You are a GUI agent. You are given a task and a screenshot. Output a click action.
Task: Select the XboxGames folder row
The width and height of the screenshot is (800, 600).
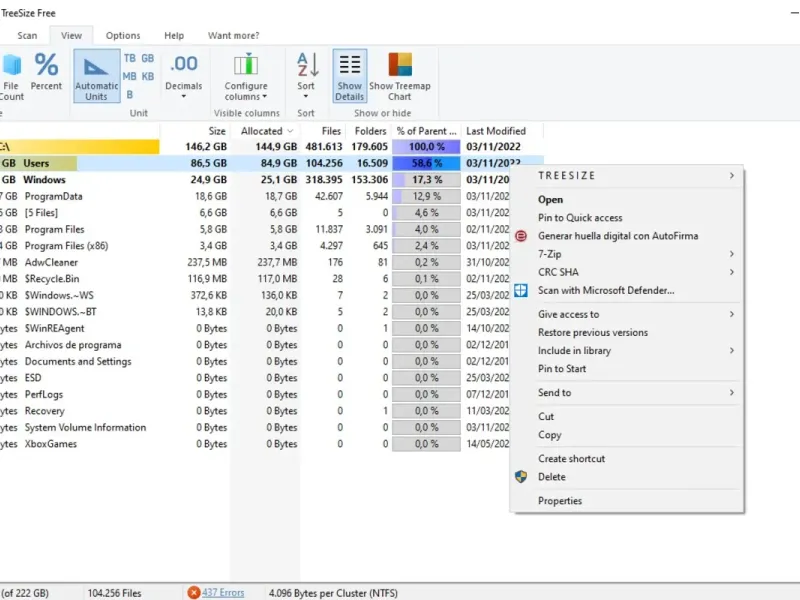point(255,444)
